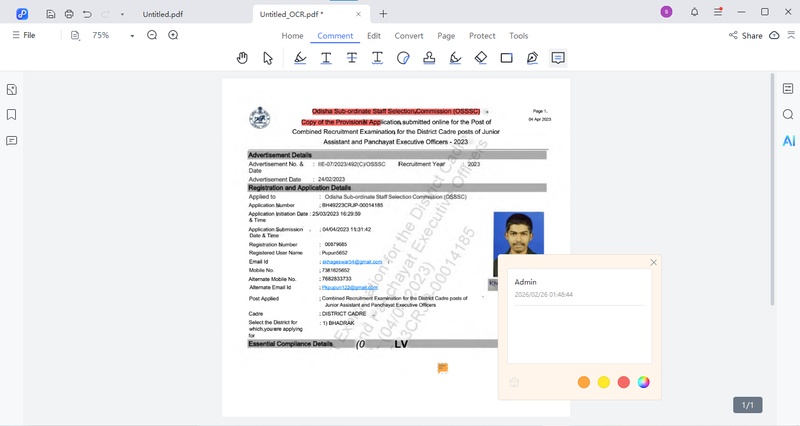Open the bookmarks panel in left sidebar
800x426 pixels.
click(x=12, y=115)
